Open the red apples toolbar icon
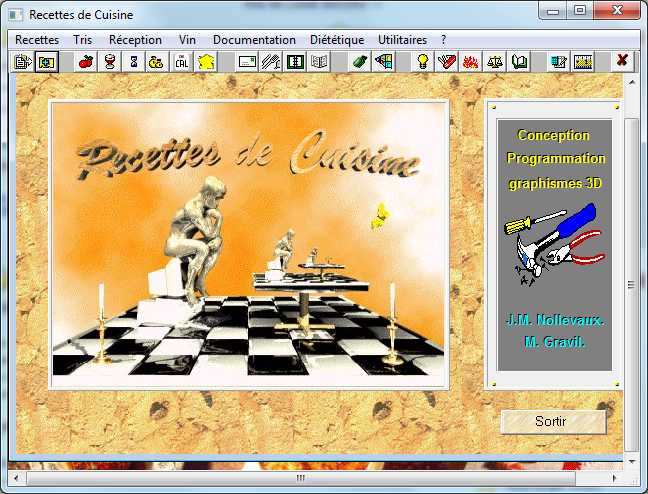 click(86, 62)
